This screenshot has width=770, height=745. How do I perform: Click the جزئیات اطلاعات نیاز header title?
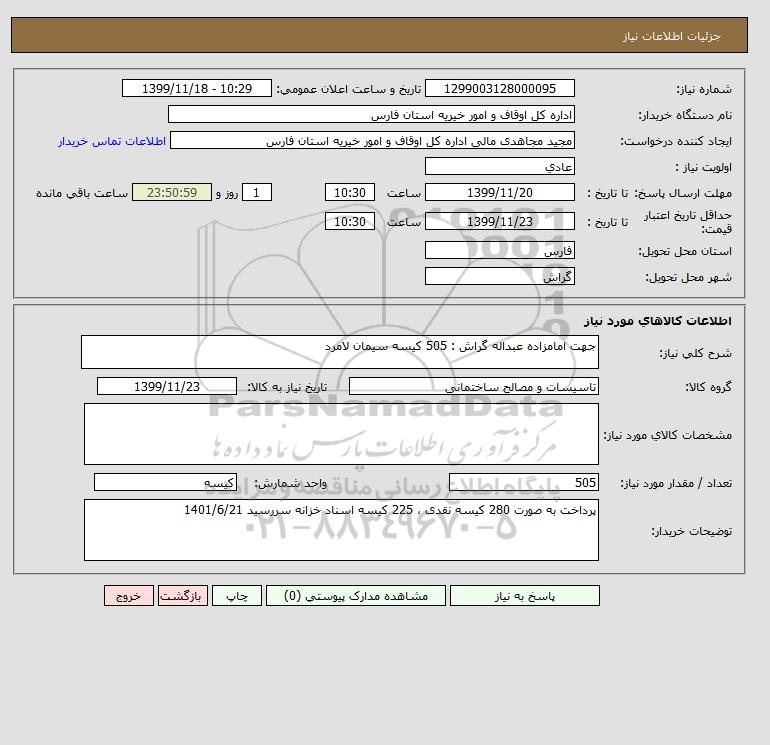[672, 37]
